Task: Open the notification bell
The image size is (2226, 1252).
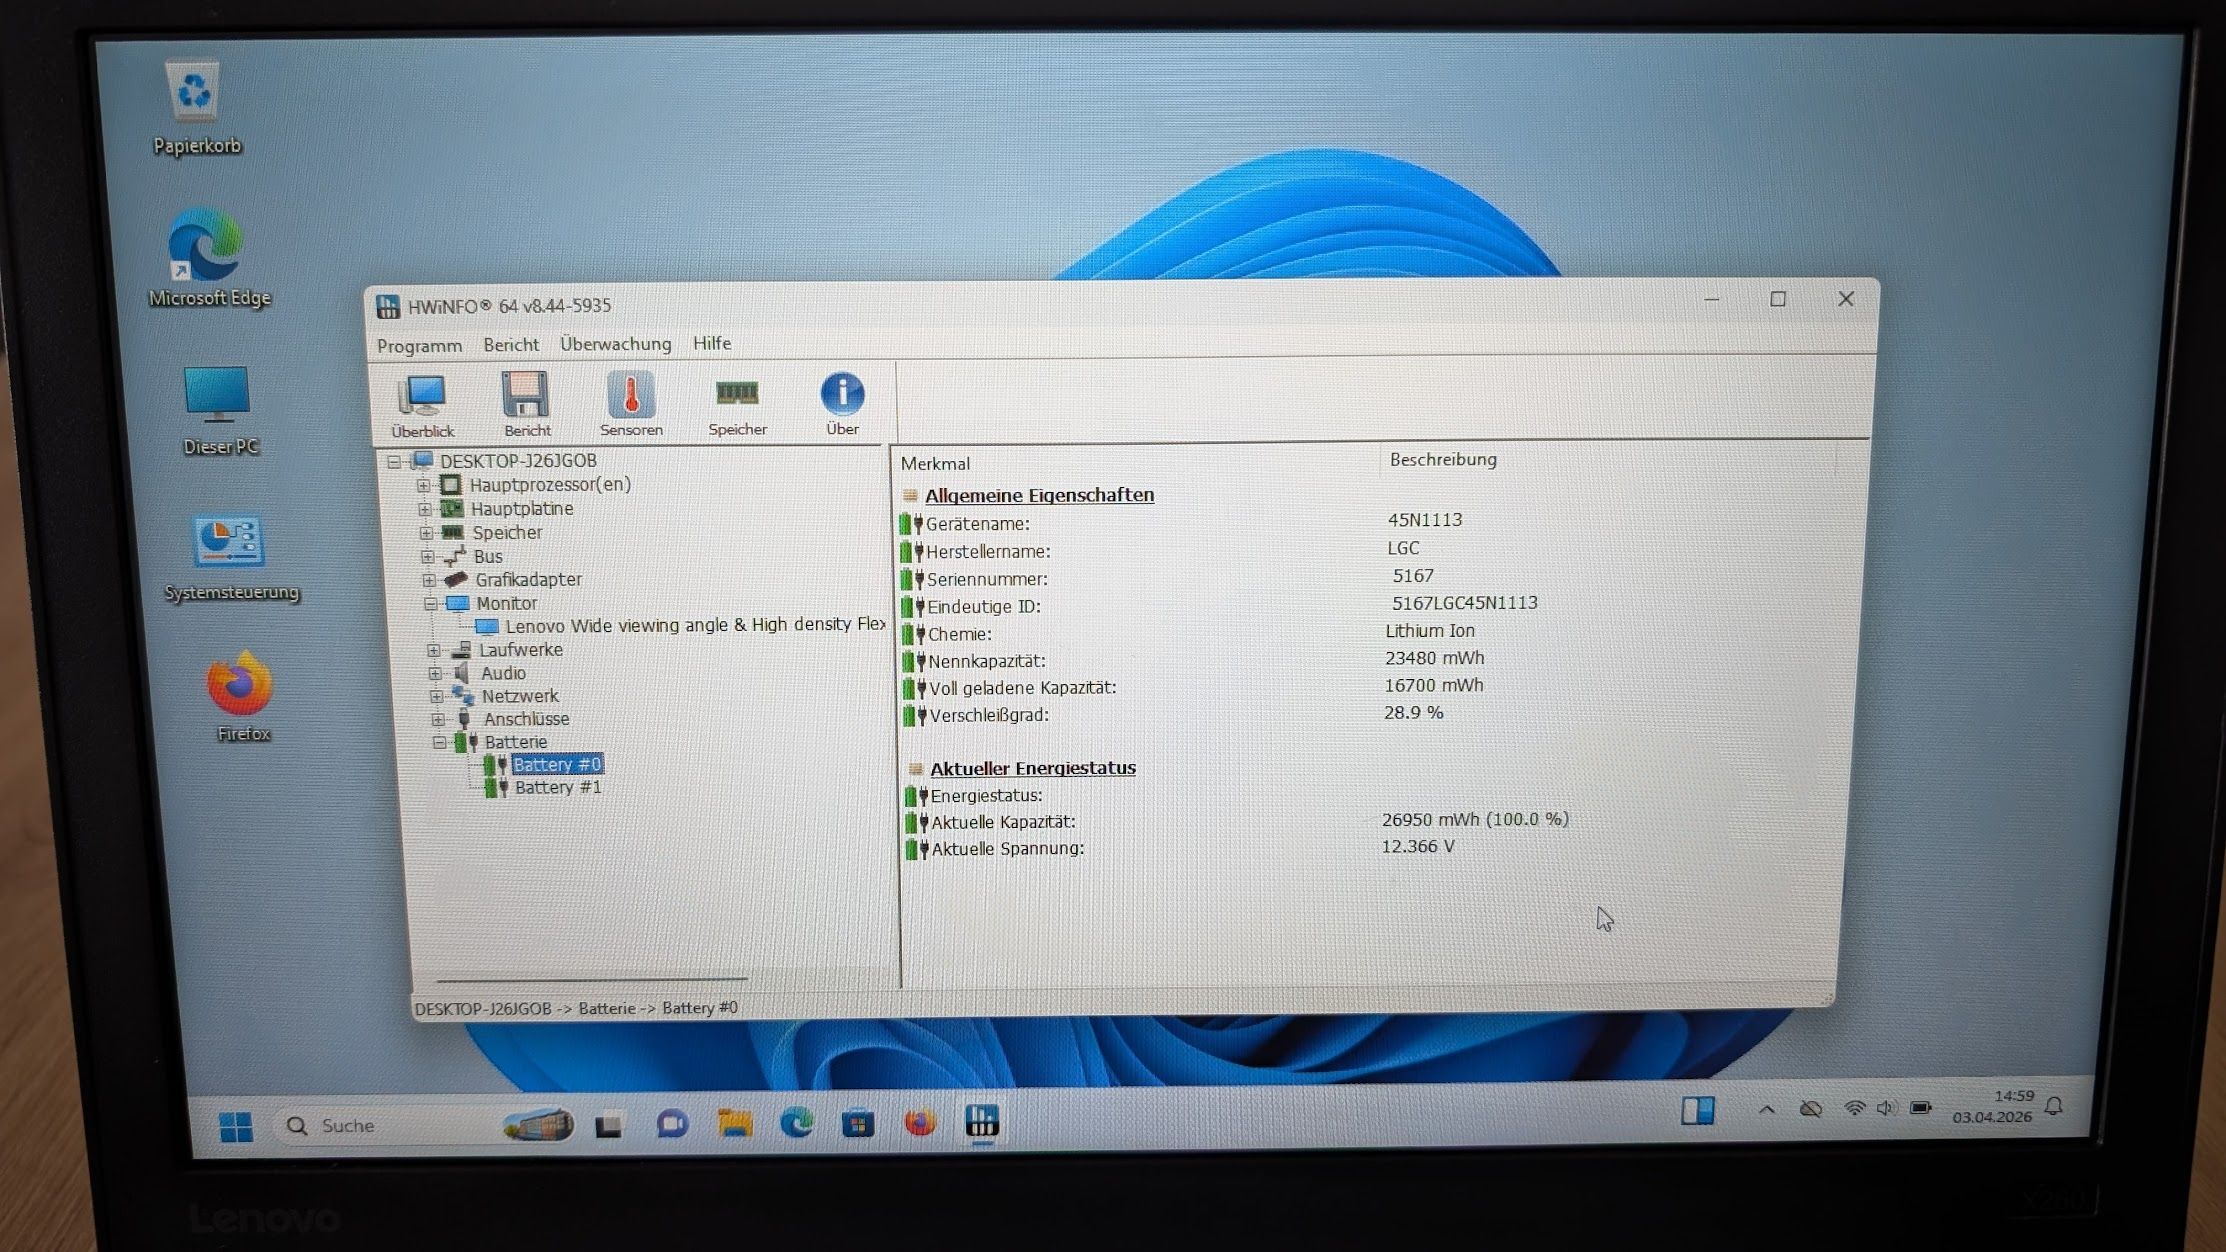Action: [2054, 1106]
